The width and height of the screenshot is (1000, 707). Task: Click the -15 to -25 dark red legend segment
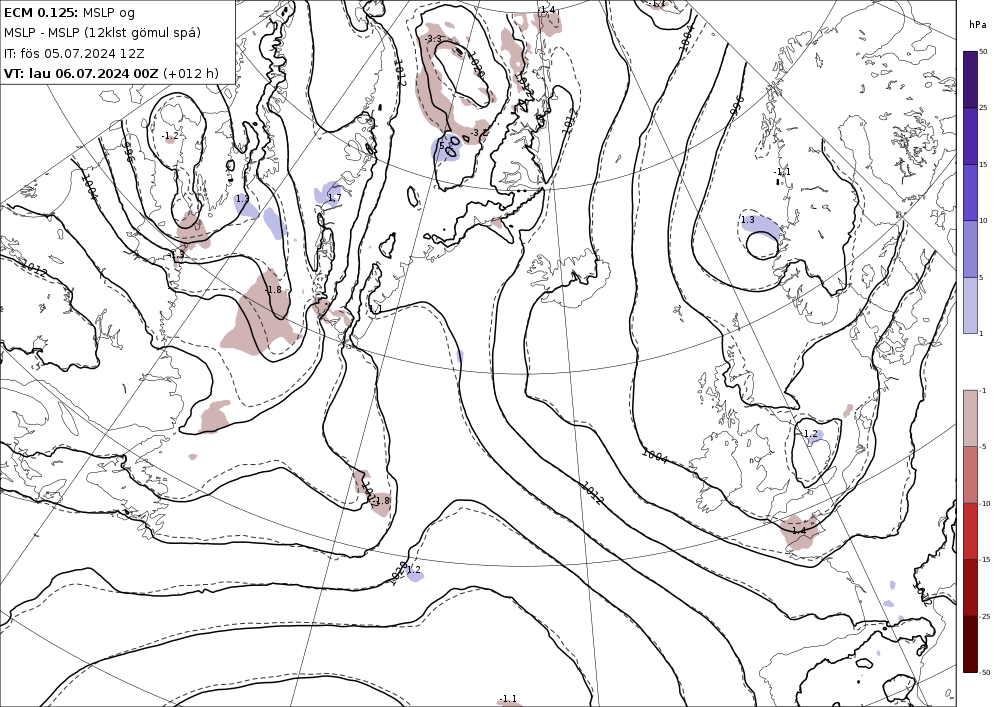pos(970,587)
